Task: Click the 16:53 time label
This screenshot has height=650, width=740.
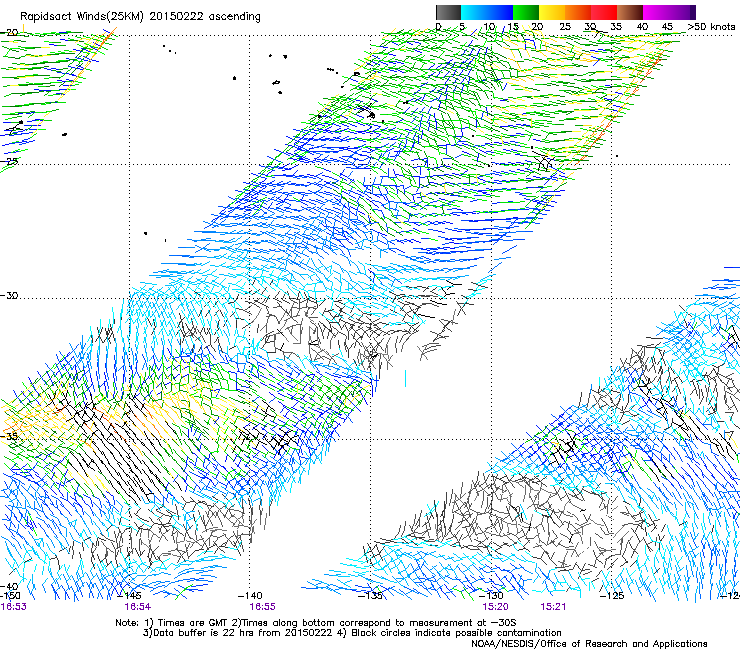Action: [x=13, y=607]
